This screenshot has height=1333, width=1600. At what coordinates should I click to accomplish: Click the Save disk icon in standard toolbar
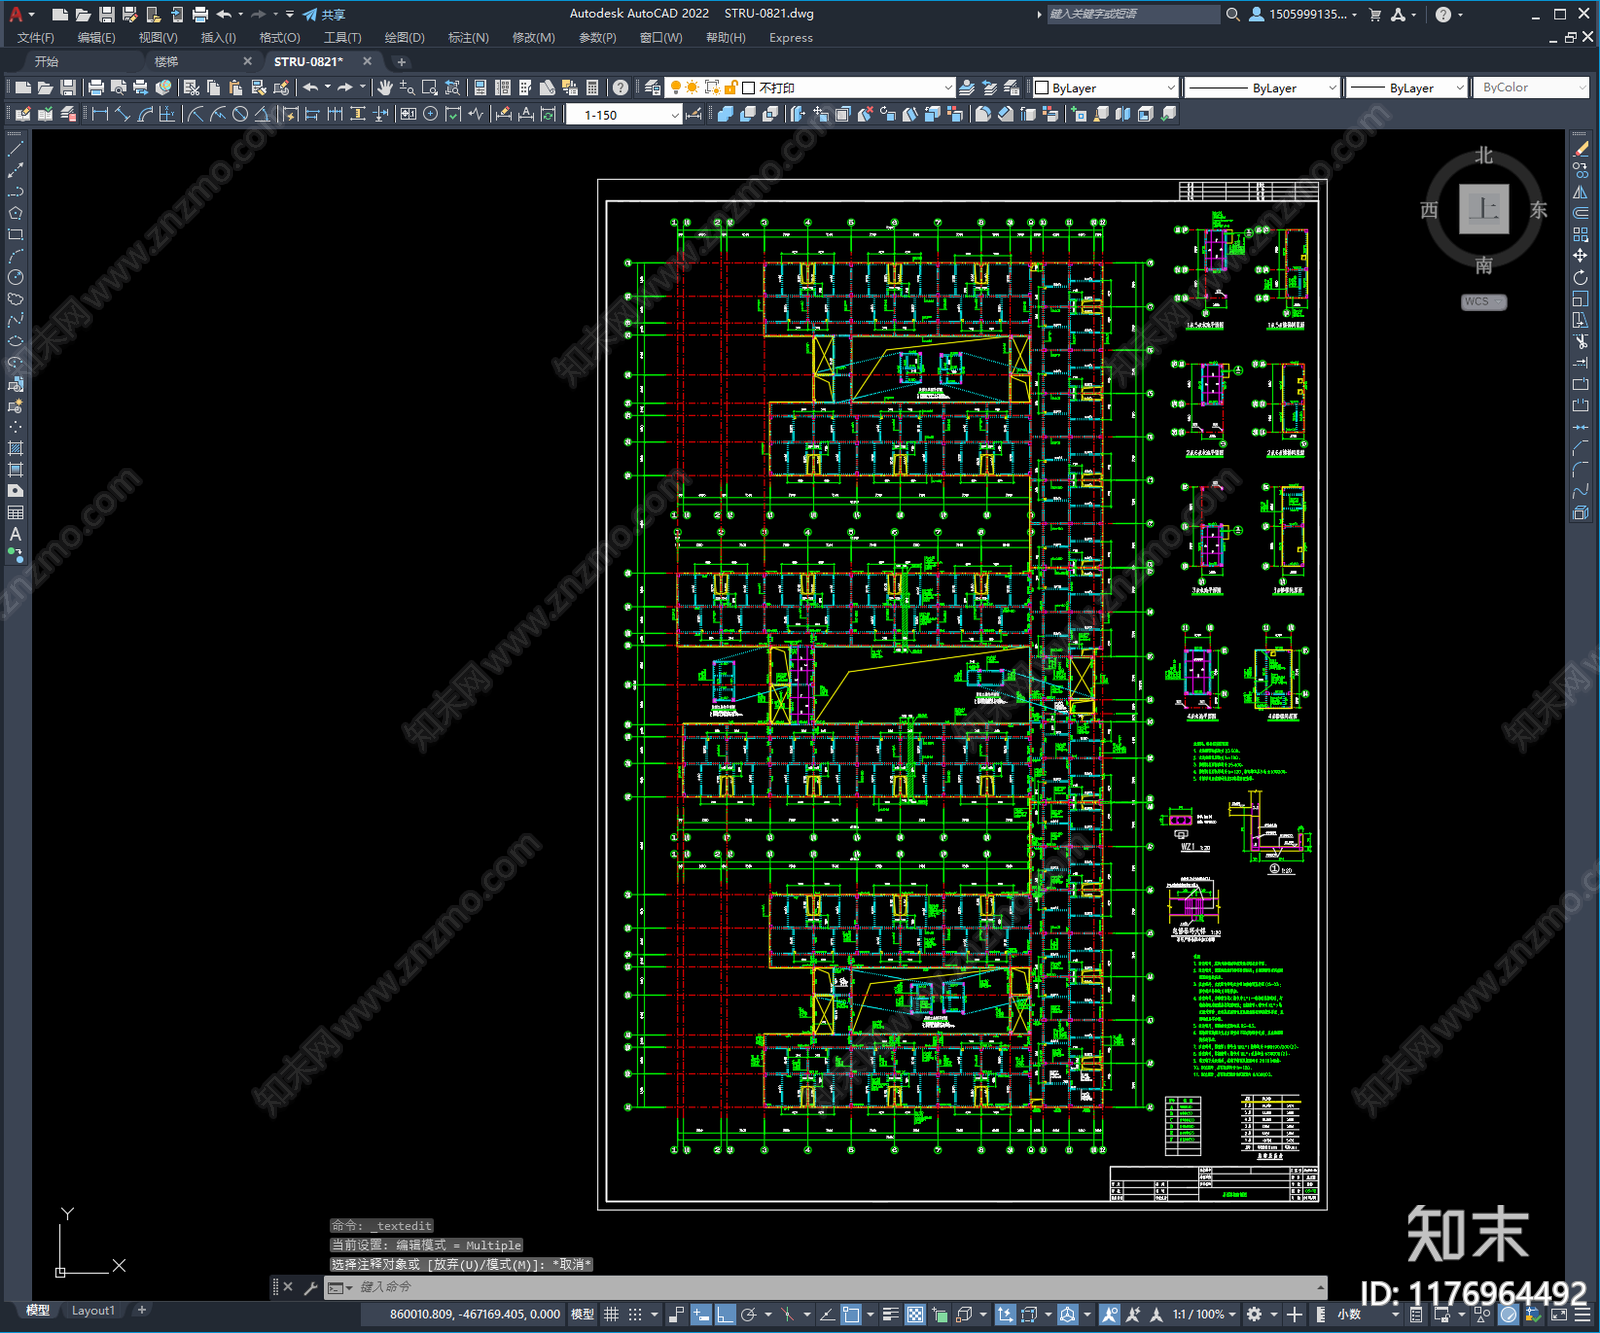(x=68, y=88)
